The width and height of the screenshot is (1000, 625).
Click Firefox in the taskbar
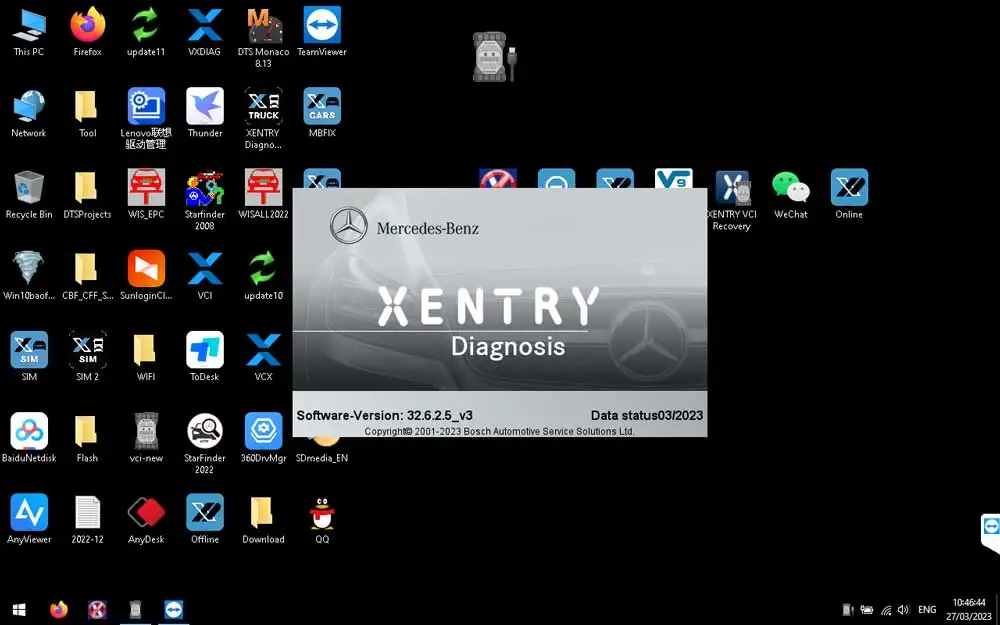point(59,610)
